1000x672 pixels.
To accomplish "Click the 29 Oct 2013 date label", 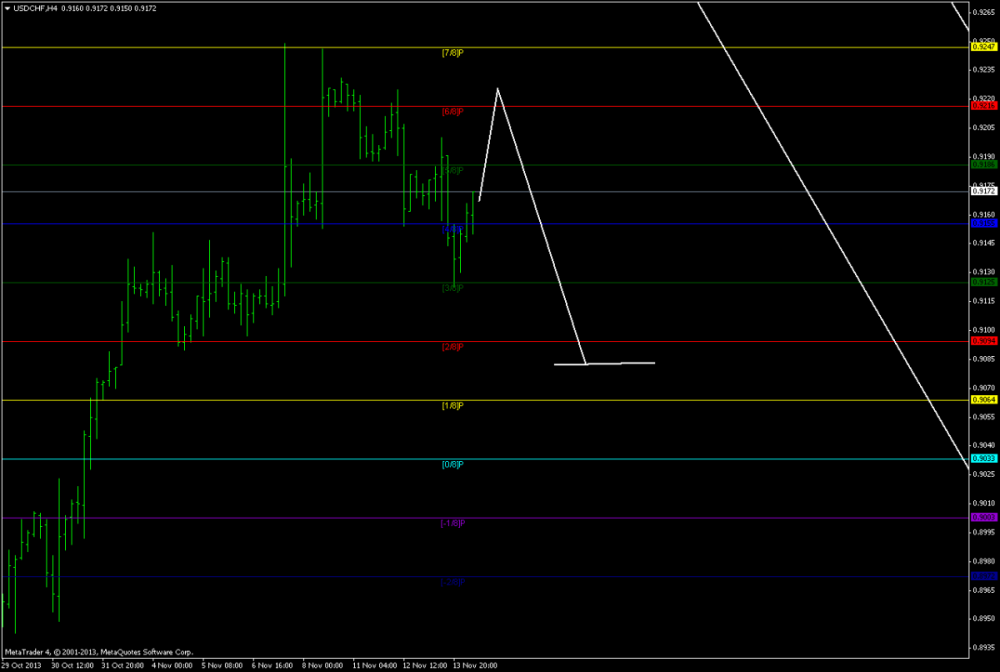I will [x=22, y=664].
